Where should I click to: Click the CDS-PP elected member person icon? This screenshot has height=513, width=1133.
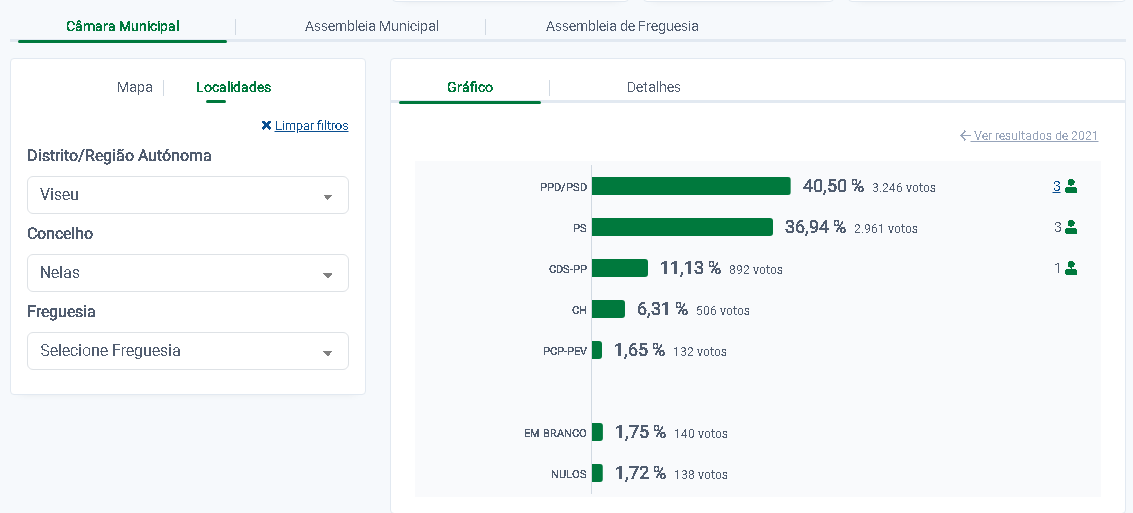(x=1071, y=268)
